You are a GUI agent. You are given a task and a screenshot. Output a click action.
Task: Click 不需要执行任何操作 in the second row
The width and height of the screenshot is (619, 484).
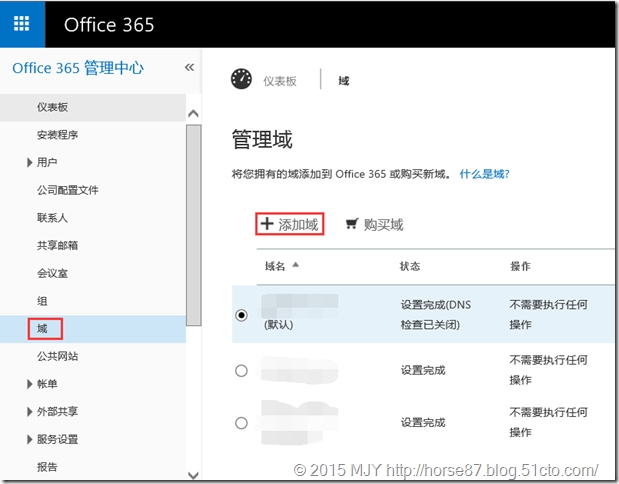click(x=548, y=370)
